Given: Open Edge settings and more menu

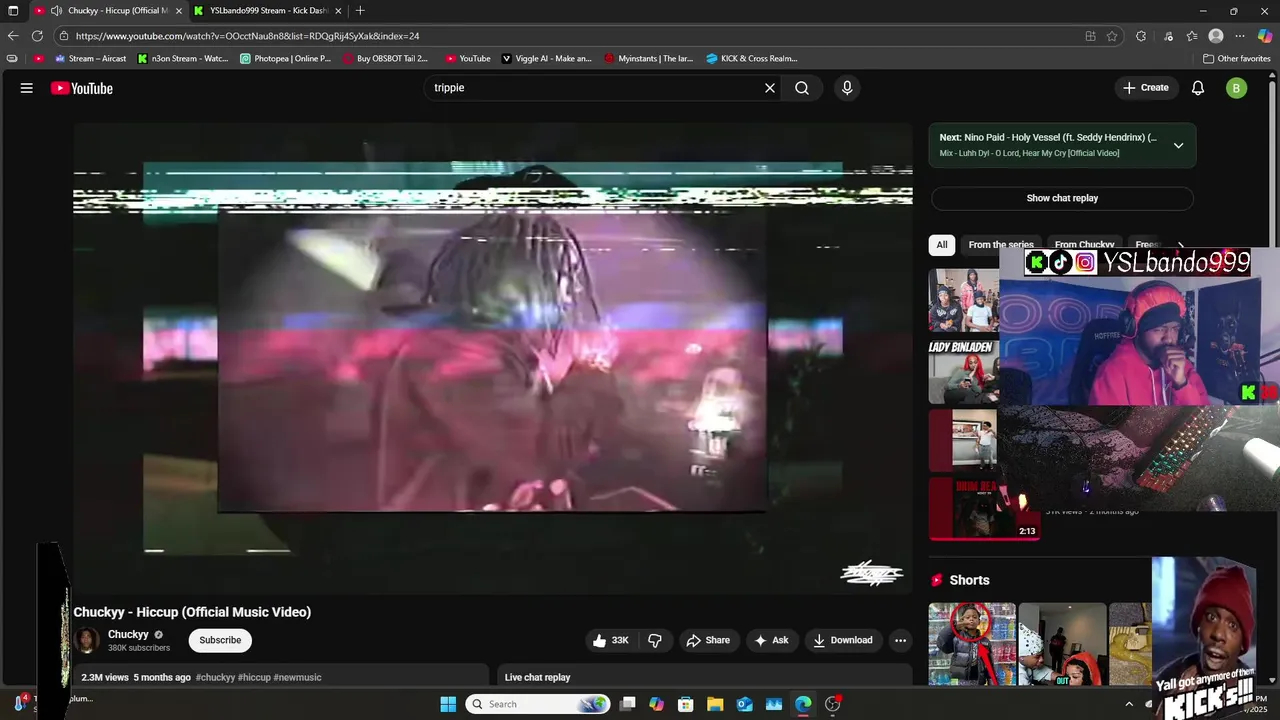Looking at the screenshot, I should tap(1240, 36).
